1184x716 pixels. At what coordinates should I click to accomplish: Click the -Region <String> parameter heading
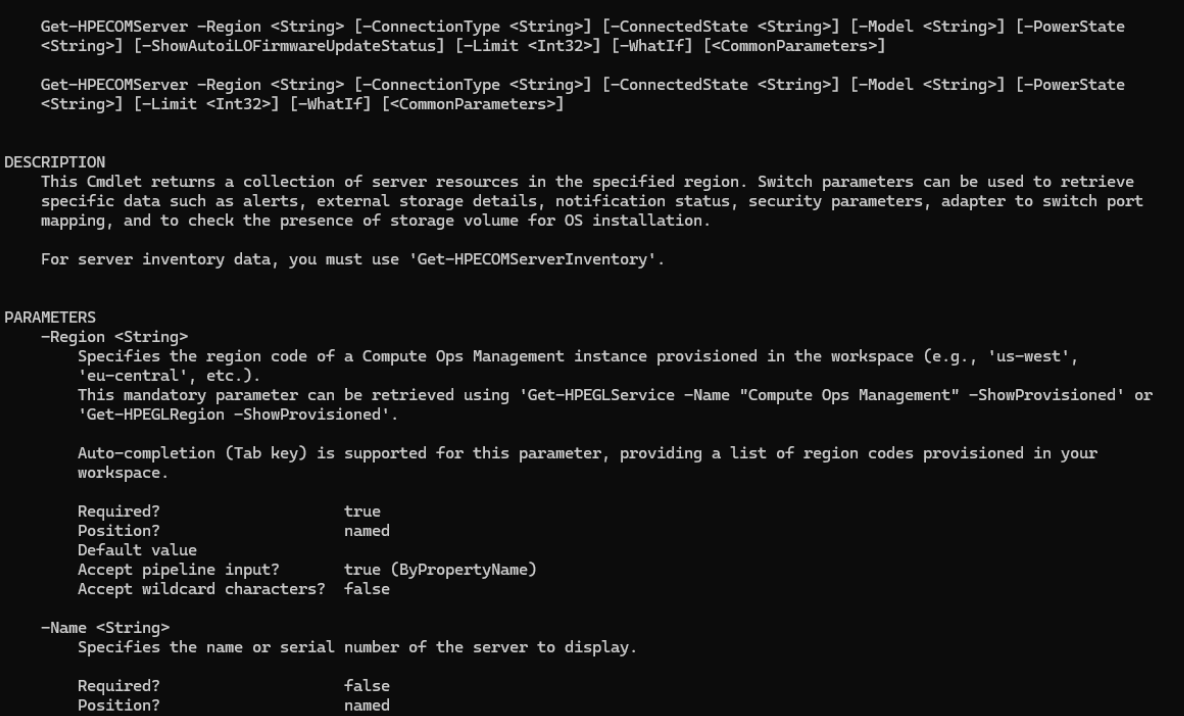(x=114, y=337)
